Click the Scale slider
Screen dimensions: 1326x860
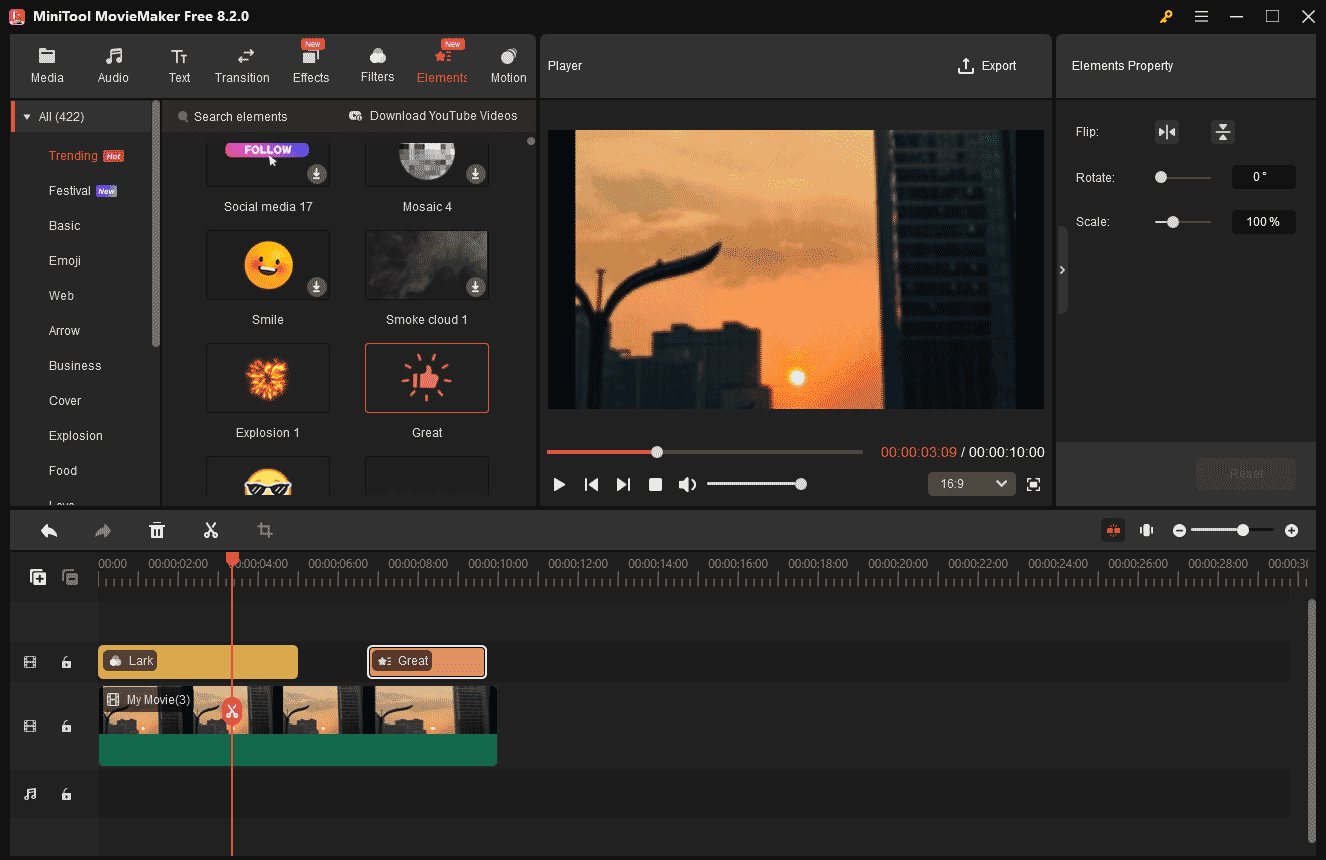[x=1182, y=222]
